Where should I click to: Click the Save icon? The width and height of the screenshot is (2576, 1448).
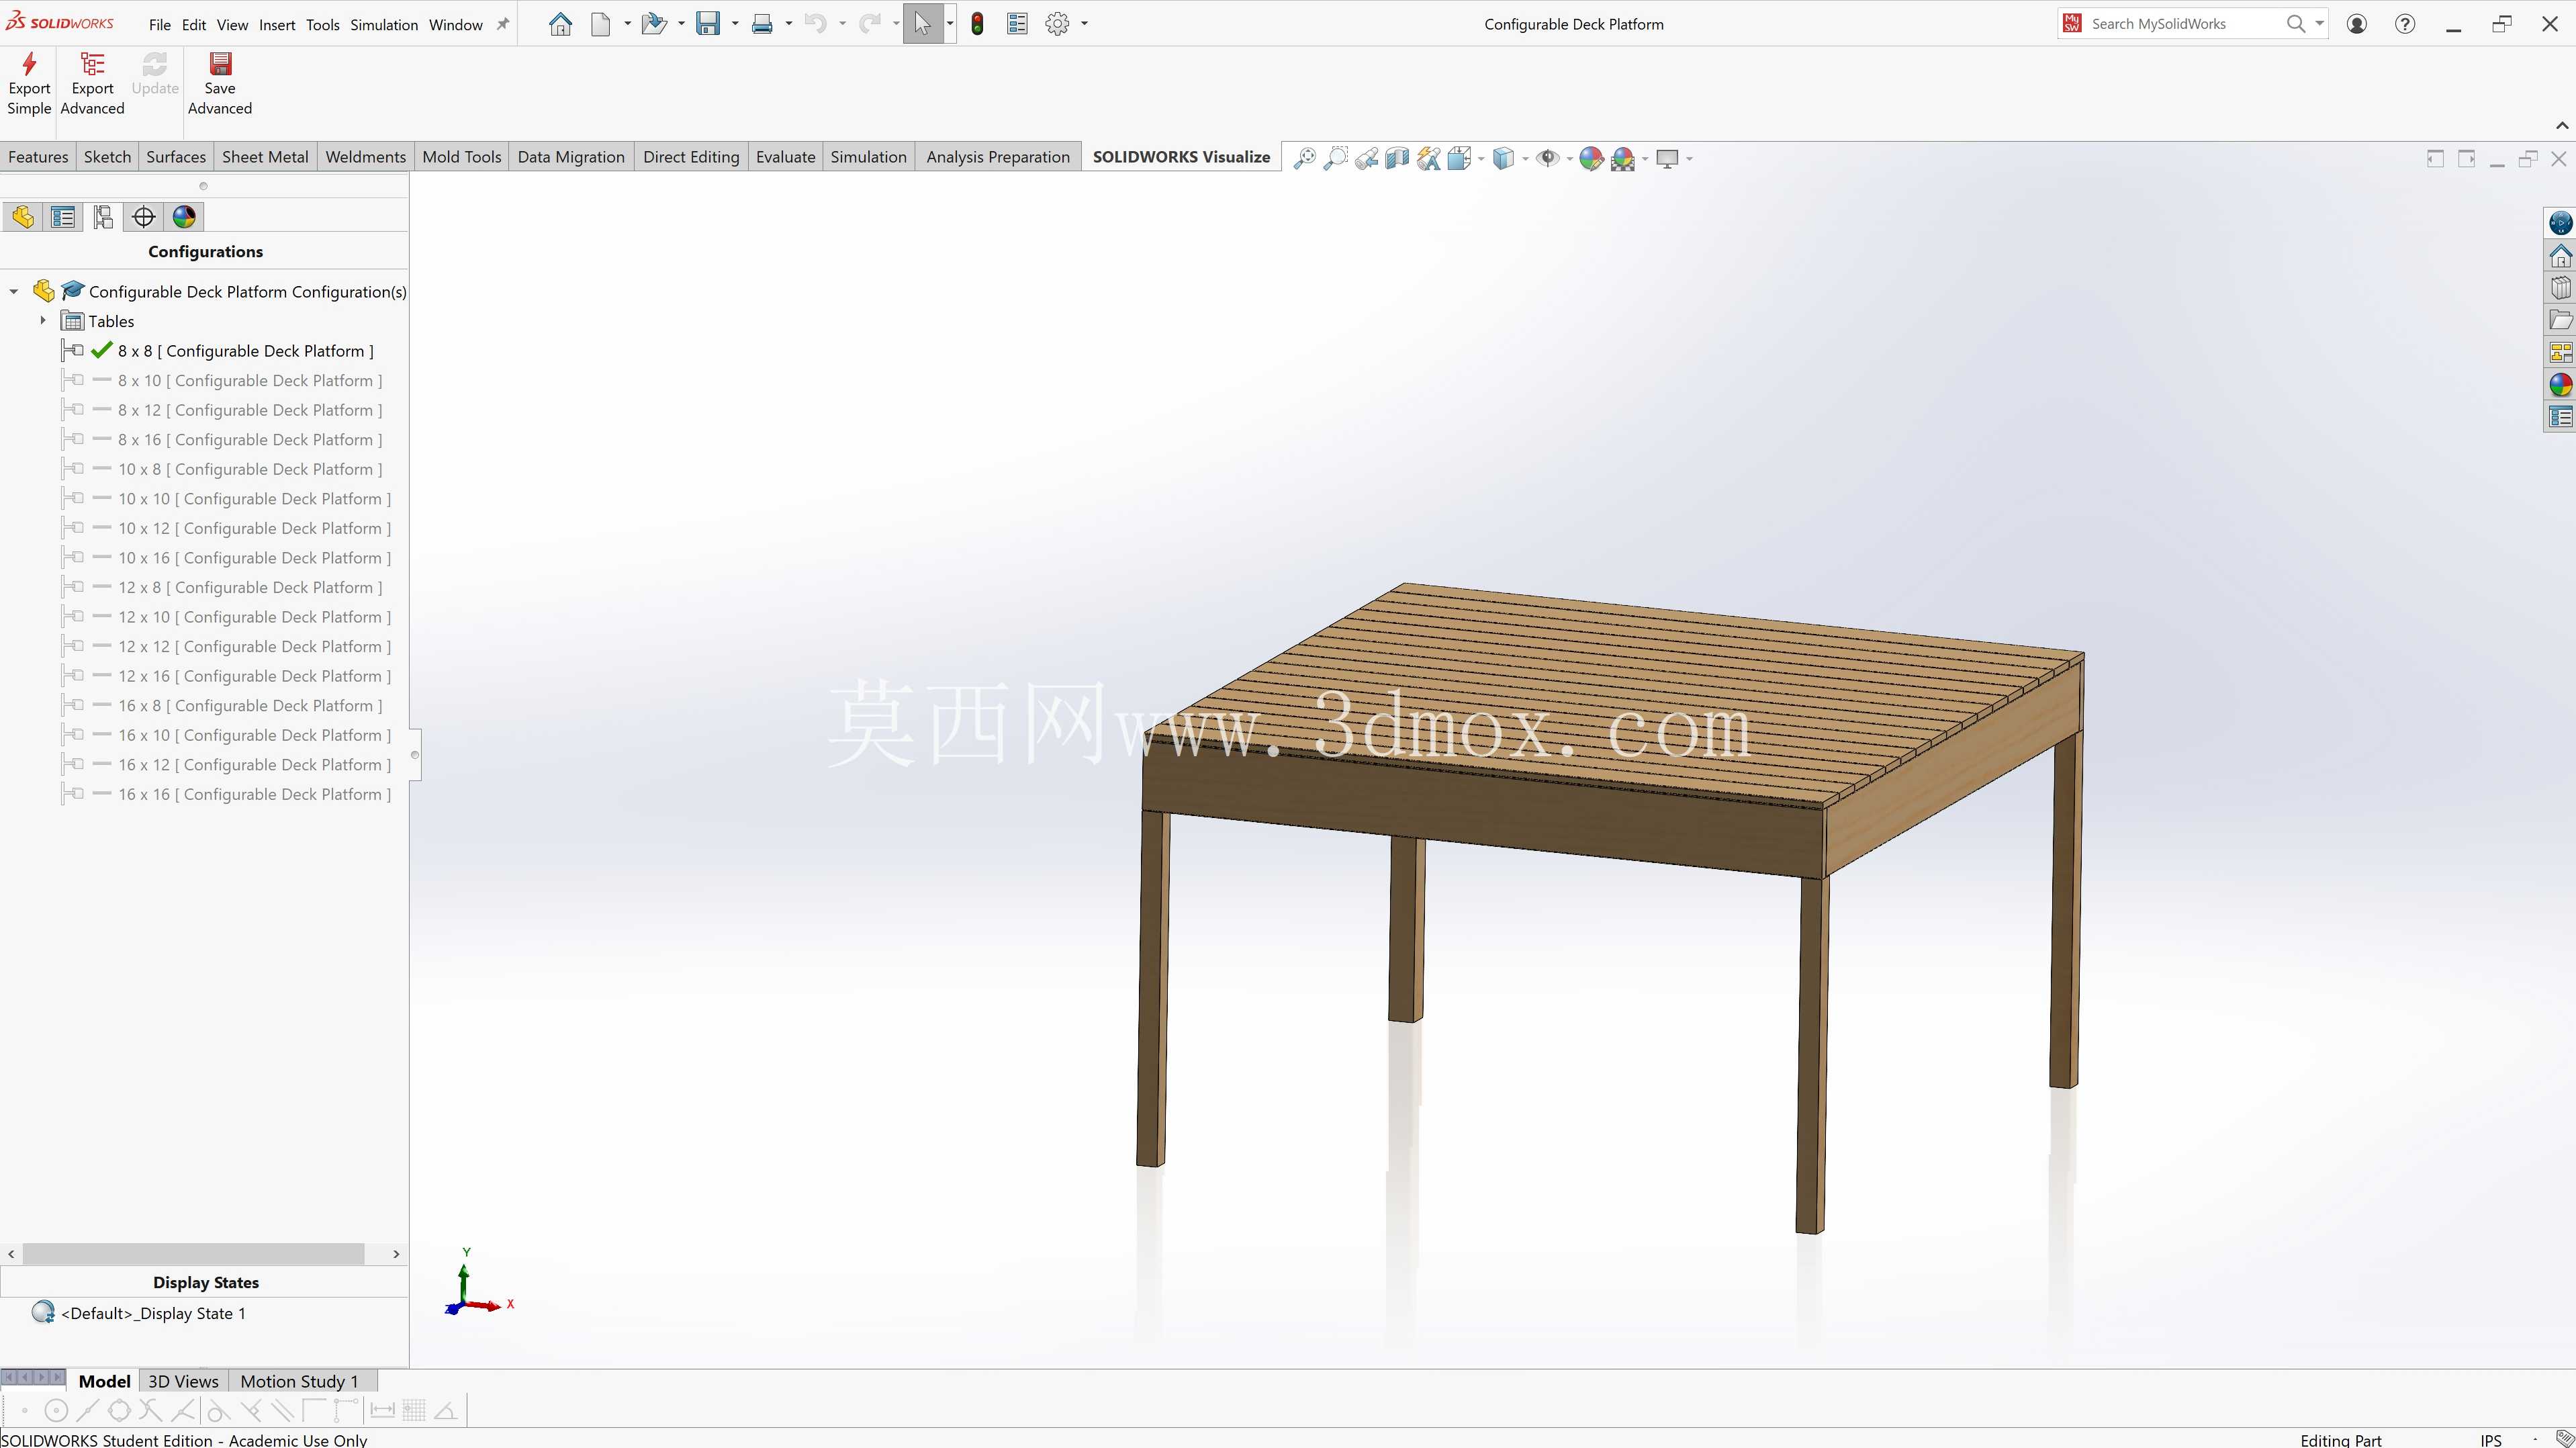[708, 24]
